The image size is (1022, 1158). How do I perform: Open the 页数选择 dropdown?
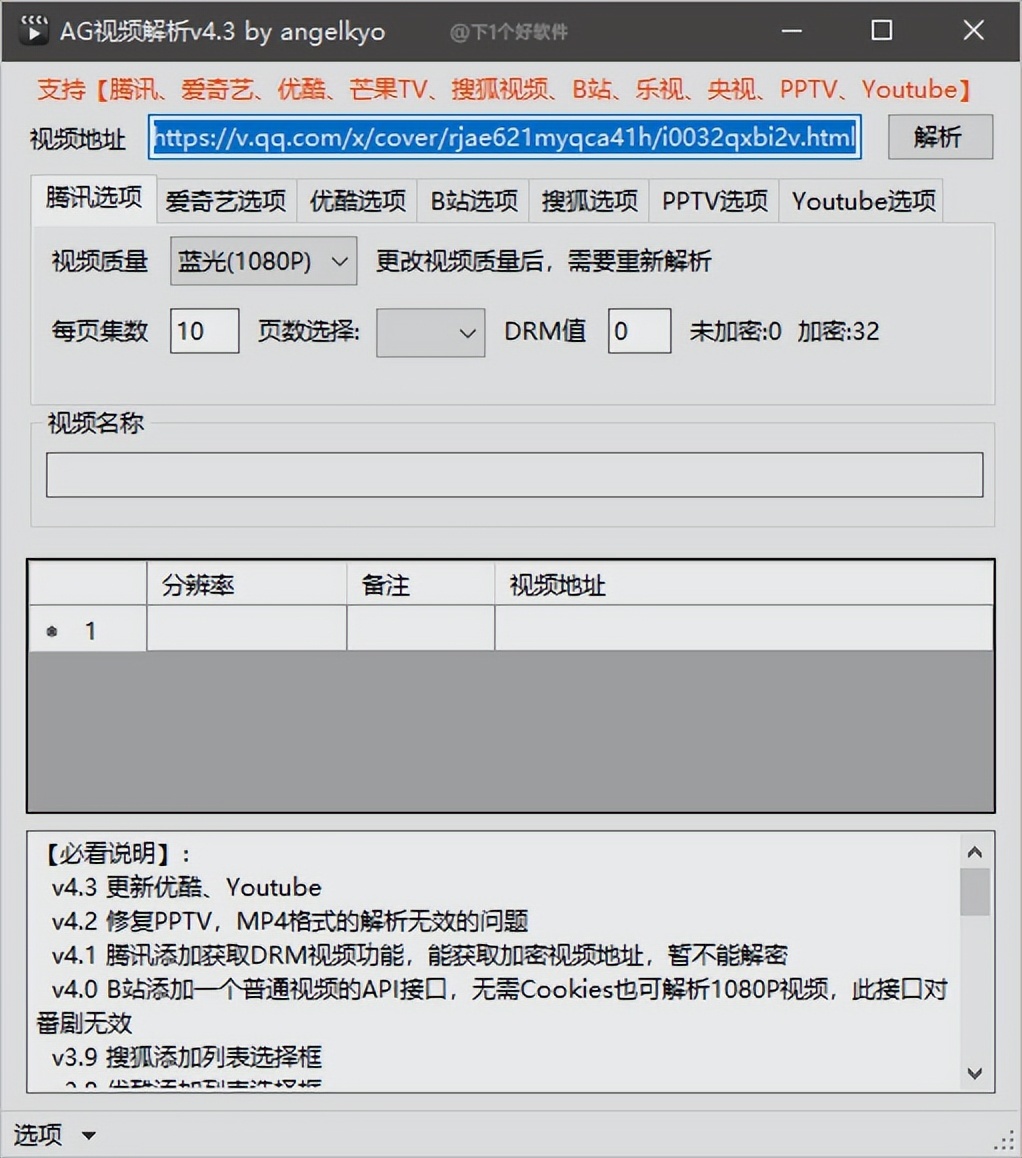click(x=429, y=333)
